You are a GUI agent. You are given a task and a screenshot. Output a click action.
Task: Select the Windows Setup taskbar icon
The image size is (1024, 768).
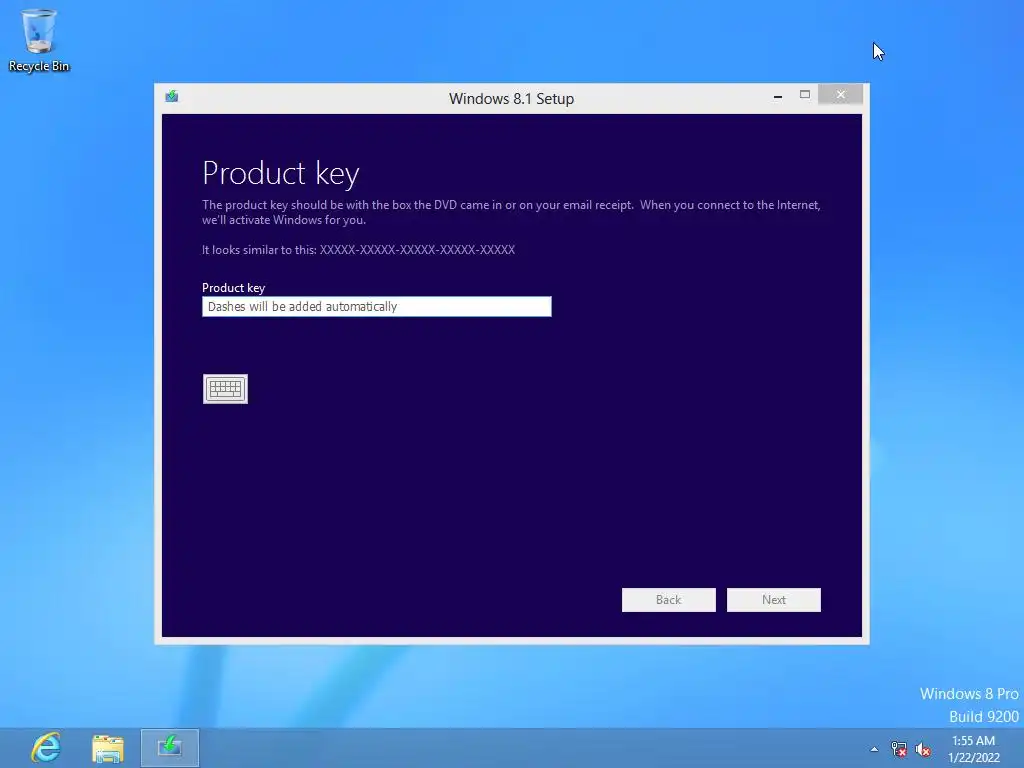(170, 748)
